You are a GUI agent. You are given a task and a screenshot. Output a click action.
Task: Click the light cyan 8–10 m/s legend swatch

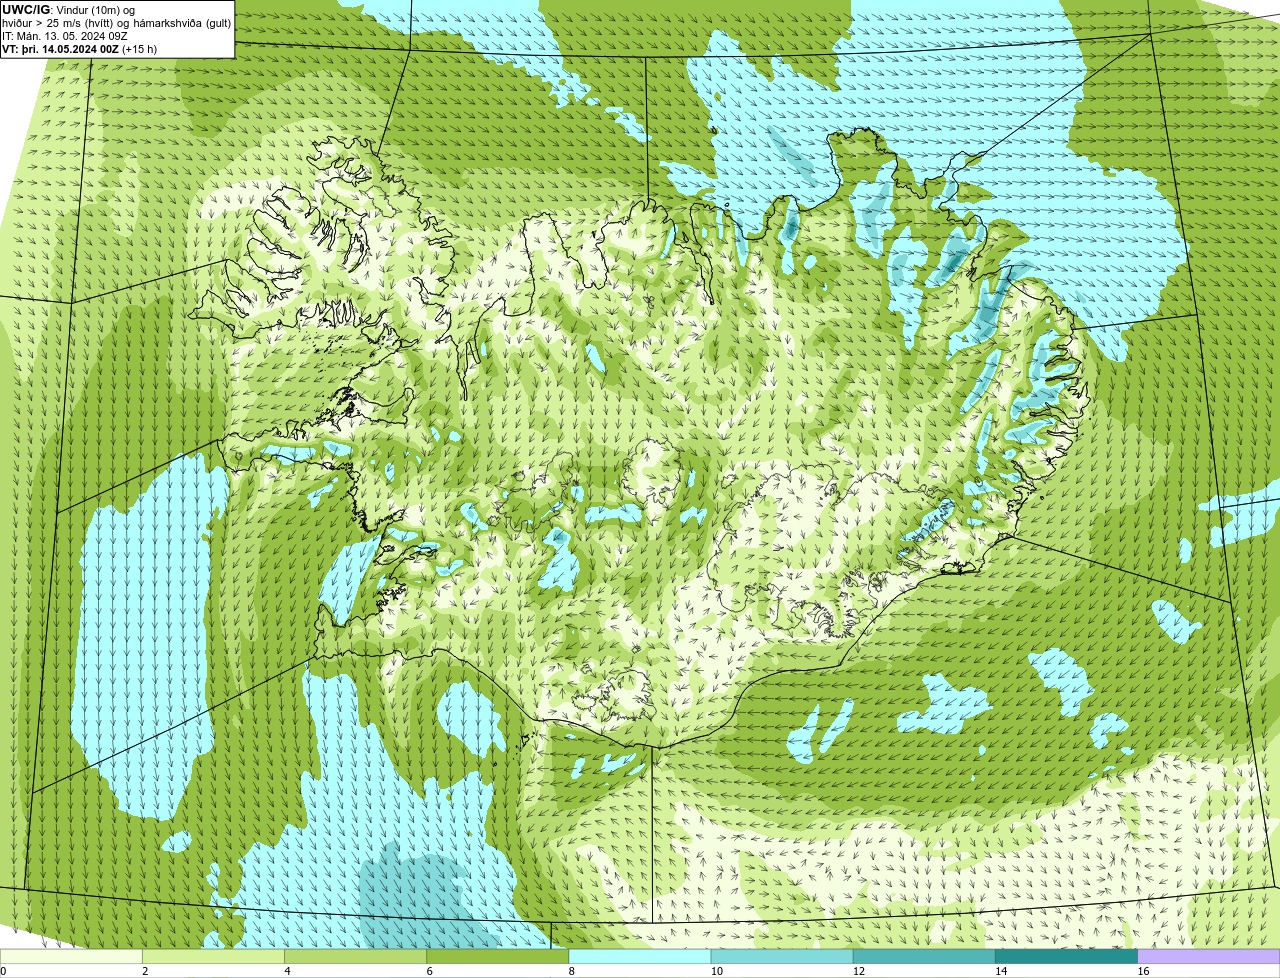[x=640, y=956]
